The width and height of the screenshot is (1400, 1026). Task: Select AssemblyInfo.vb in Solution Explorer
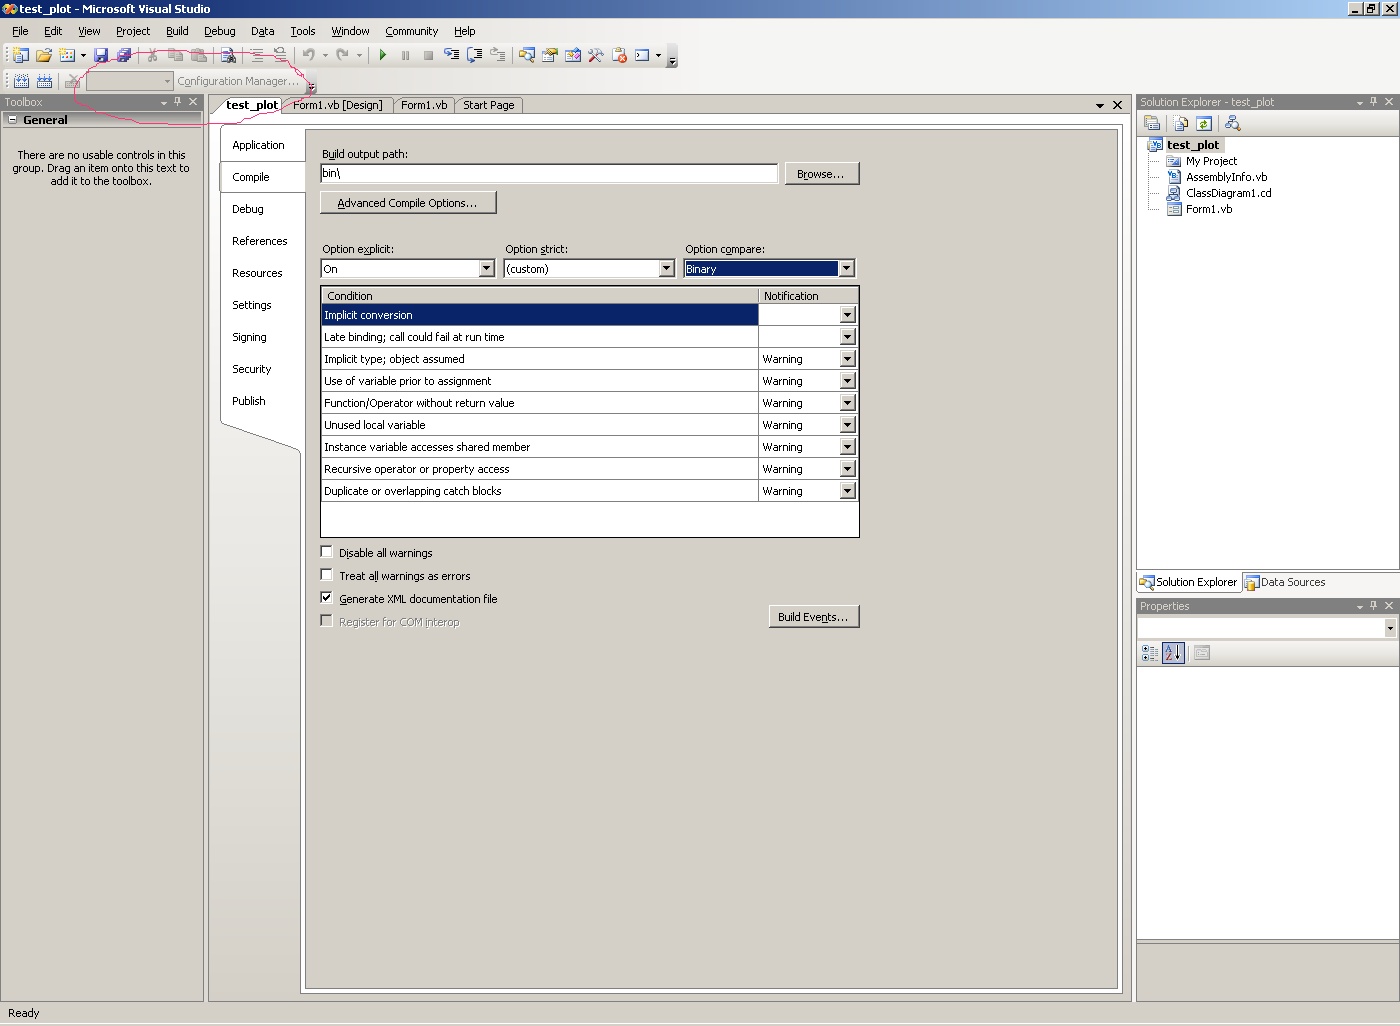point(1227,177)
